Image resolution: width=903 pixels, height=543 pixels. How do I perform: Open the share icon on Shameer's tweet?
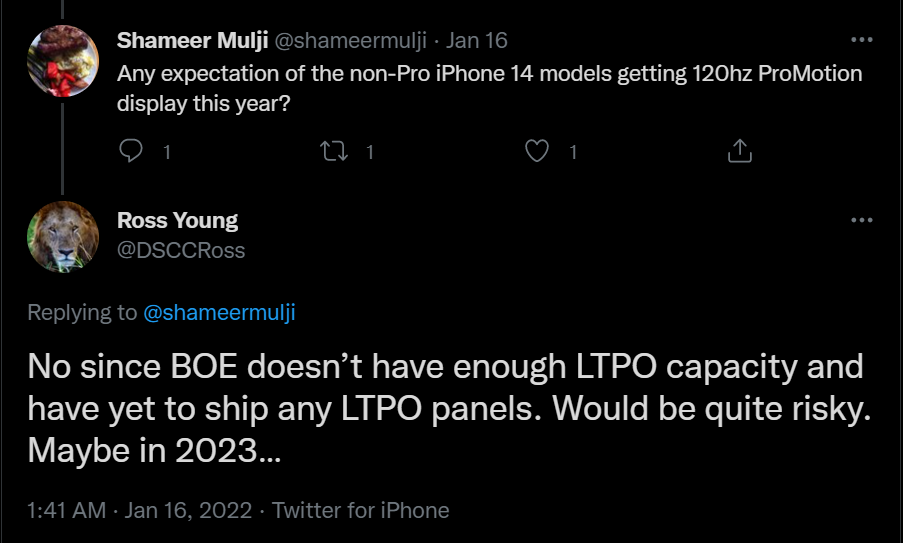tap(739, 151)
